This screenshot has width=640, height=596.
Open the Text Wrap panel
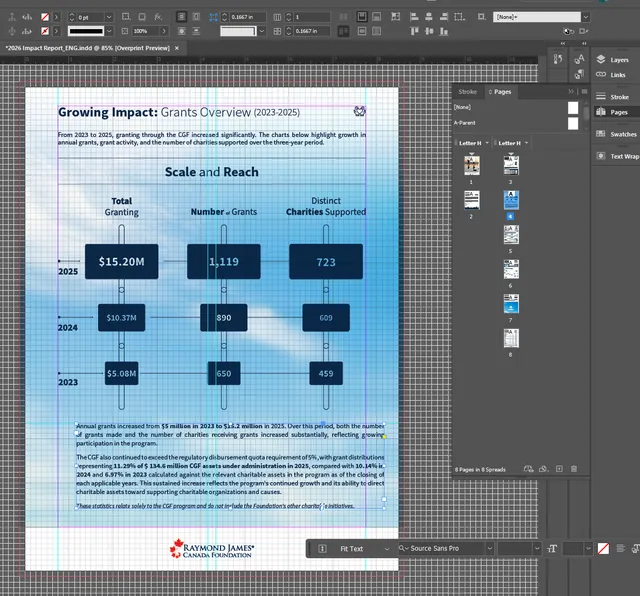pyautogui.click(x=617, y=156)
